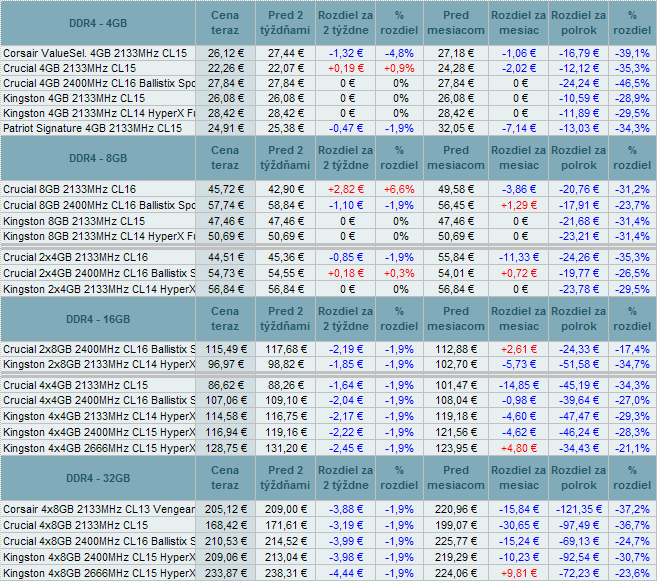
Task: Click '-17,4%' half-year percentage cell
Action: click(632, 349)
